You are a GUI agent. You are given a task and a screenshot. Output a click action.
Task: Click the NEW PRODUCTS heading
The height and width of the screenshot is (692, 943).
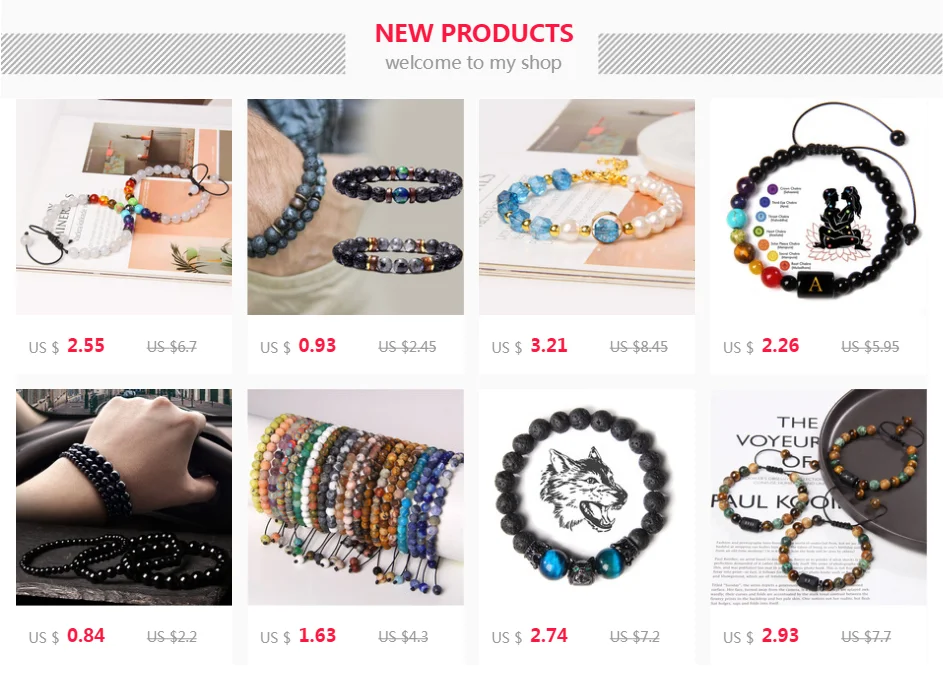coord(474,33)
